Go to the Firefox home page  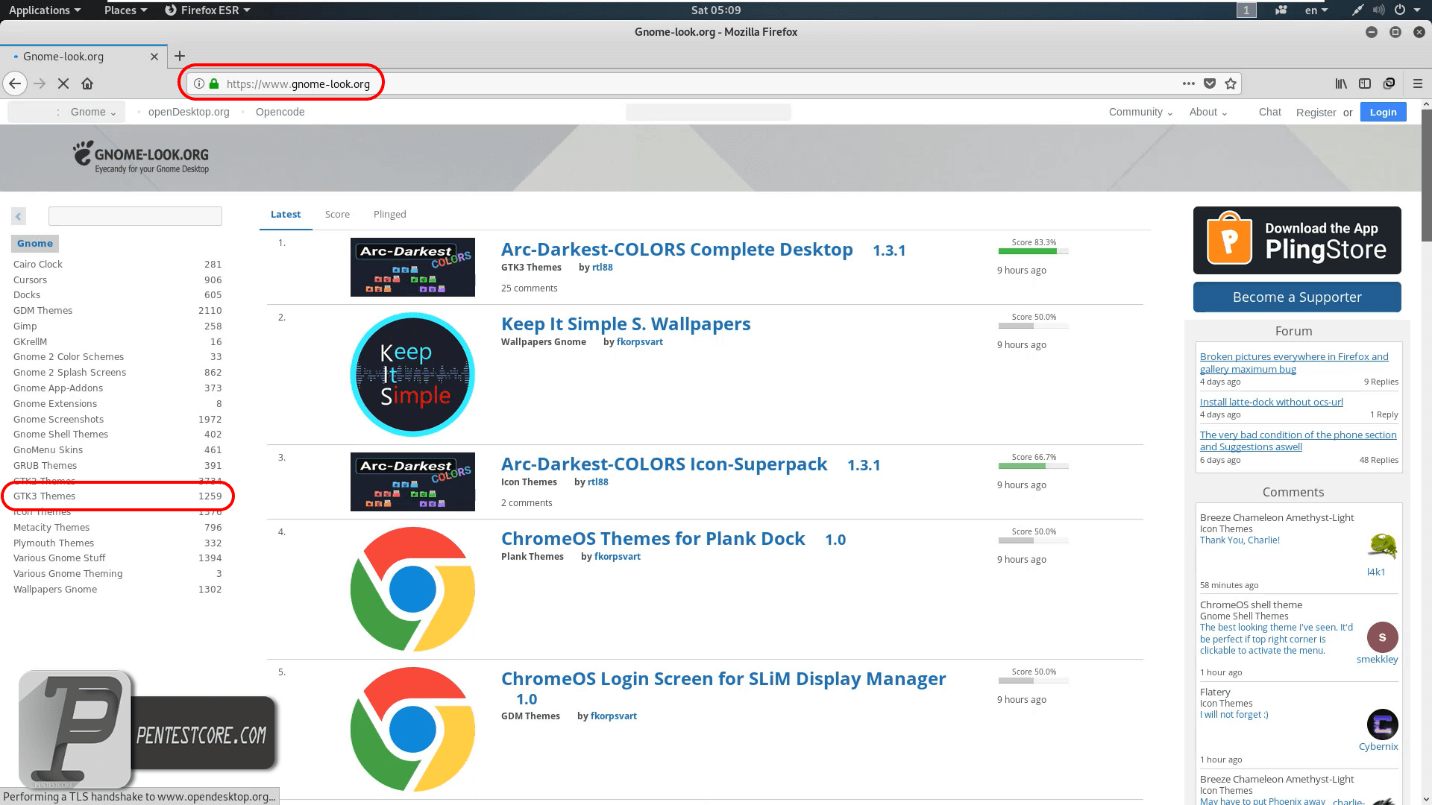tap(87, 84)
